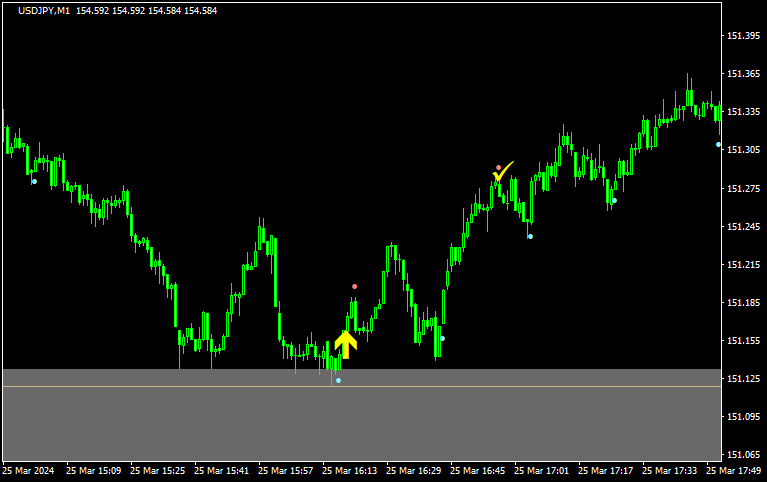
Task: Click the 25 Mar 17:49 time label
Action: (734, 470)
